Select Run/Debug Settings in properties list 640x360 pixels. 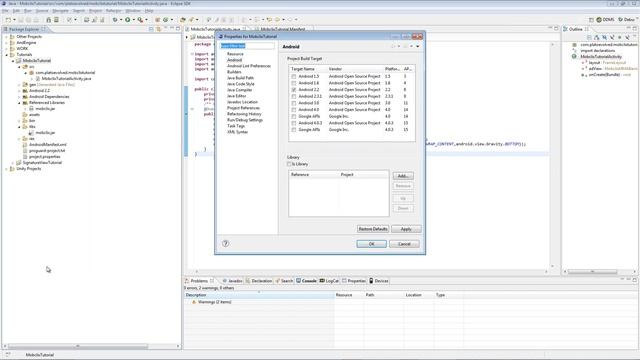245,120
